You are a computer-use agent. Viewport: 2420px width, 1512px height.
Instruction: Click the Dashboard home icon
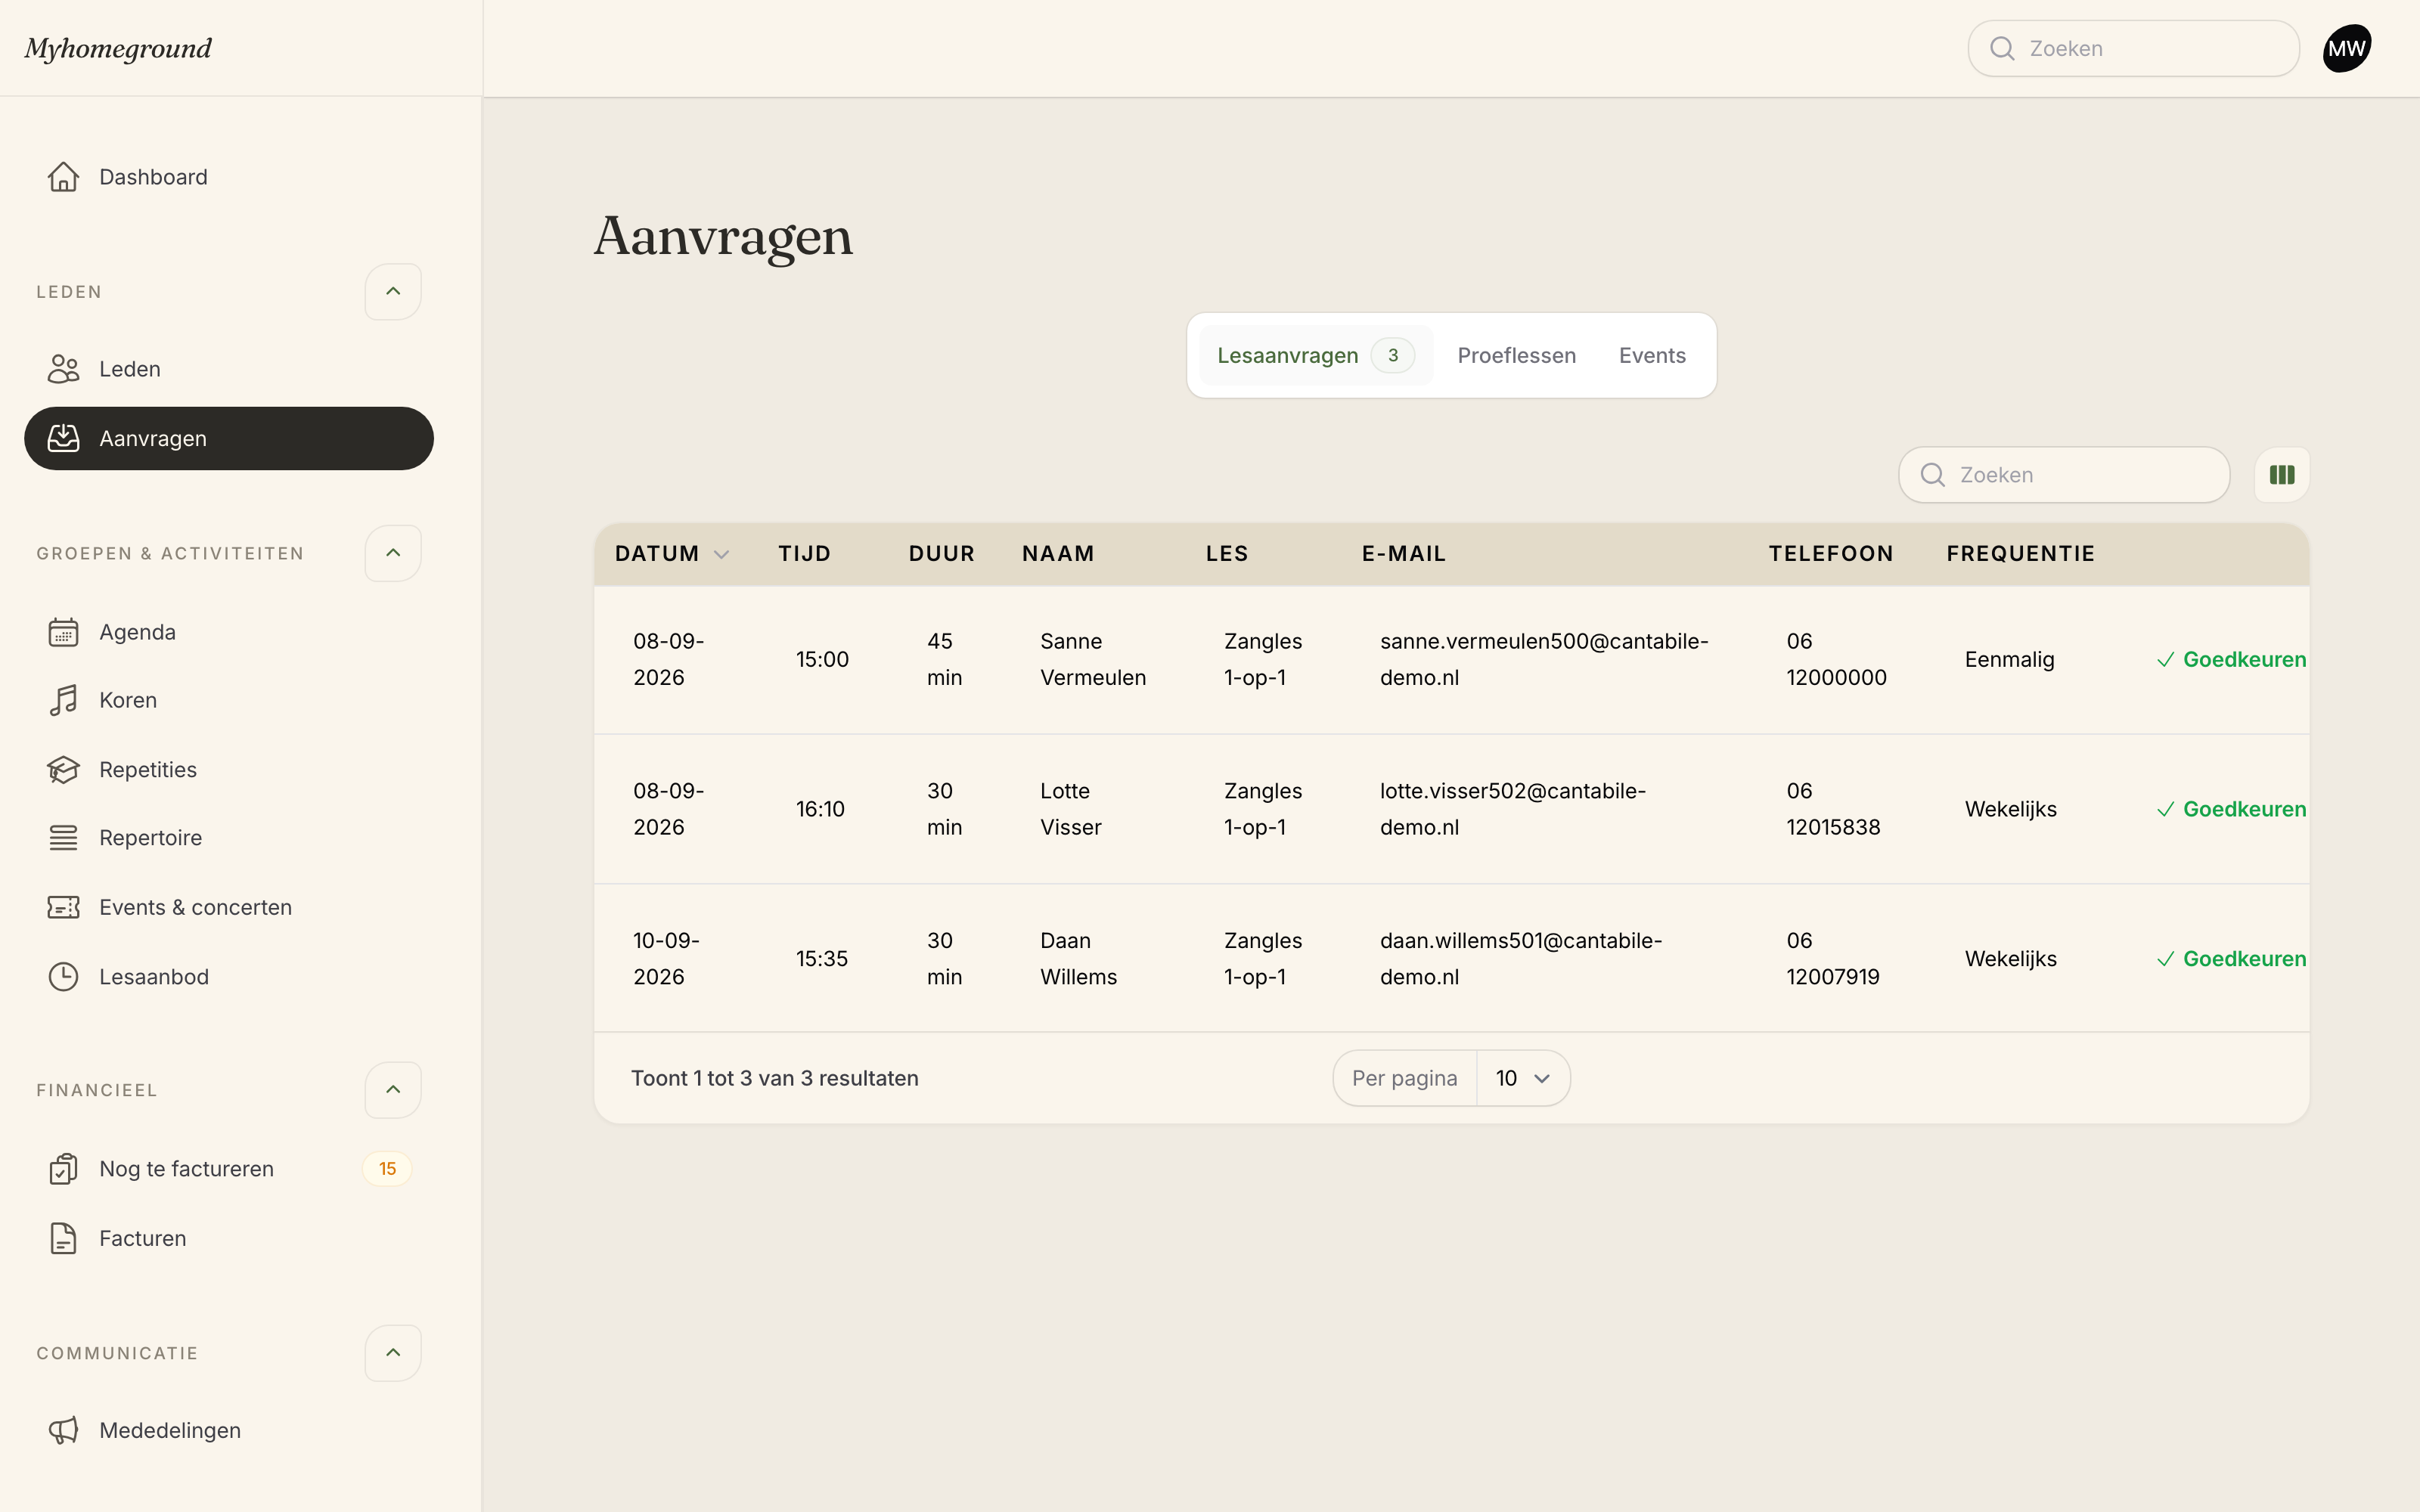(x=63, y=177)
